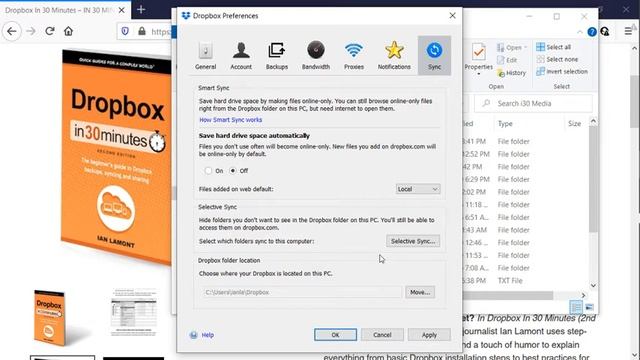Image resolution: width=640 pixels, height=360 pixels.
Task: Confirm preferences with the OK button
Action: [x=335, y=335]
